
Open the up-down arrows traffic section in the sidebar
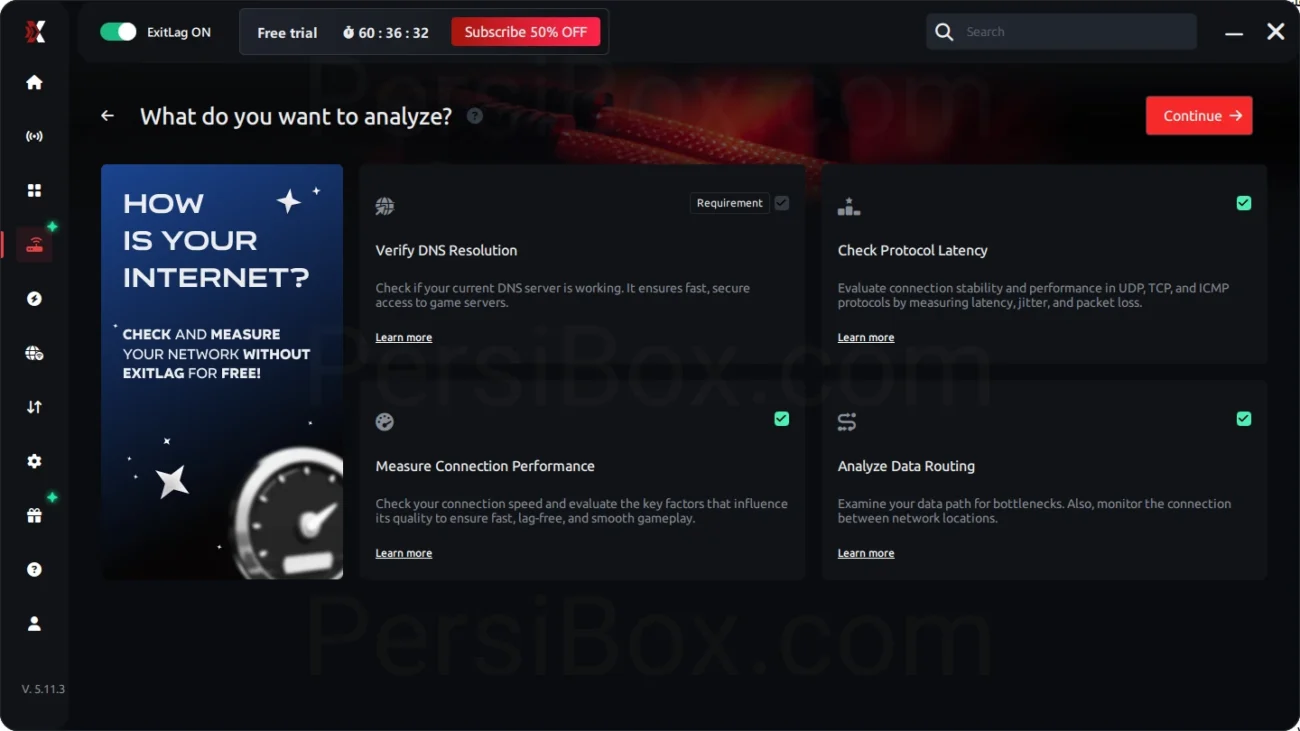34,407
